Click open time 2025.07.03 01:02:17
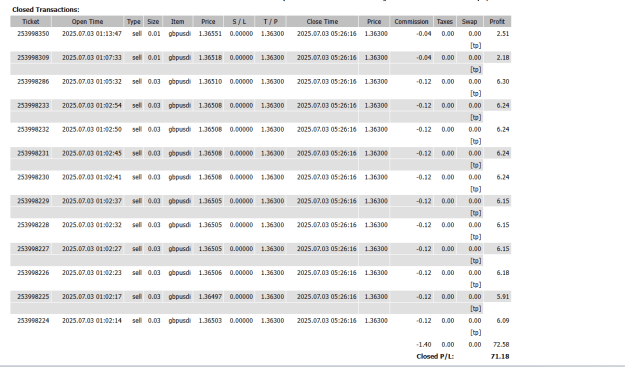Viewport: 625px width, 367px height. coord(92,297)
